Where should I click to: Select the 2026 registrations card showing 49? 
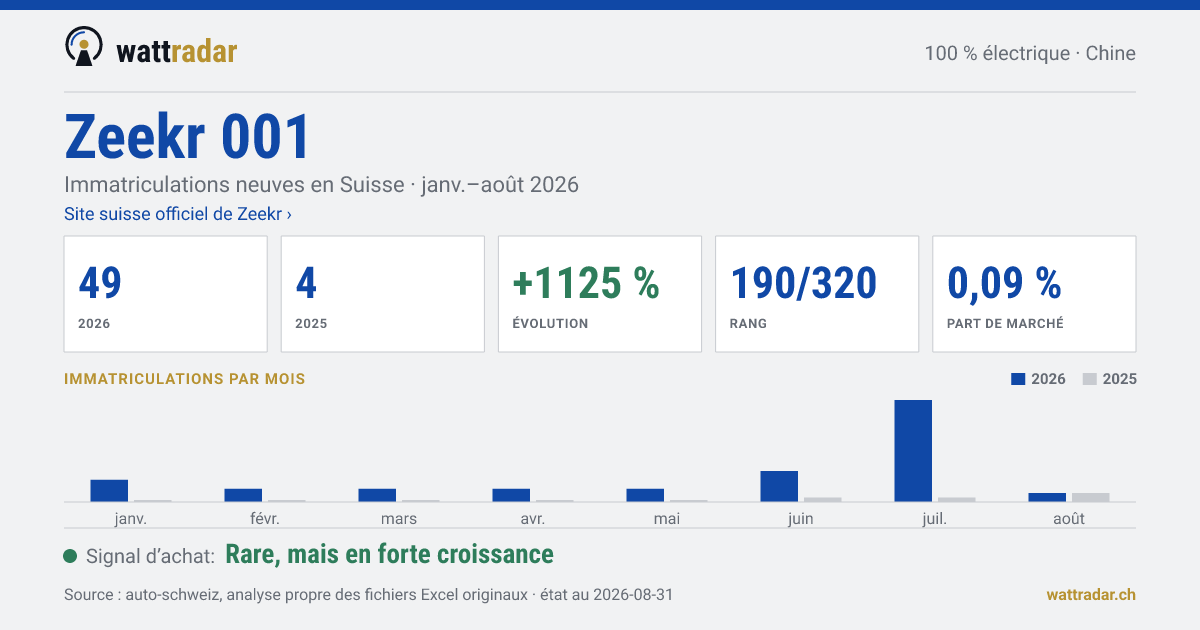166,294
